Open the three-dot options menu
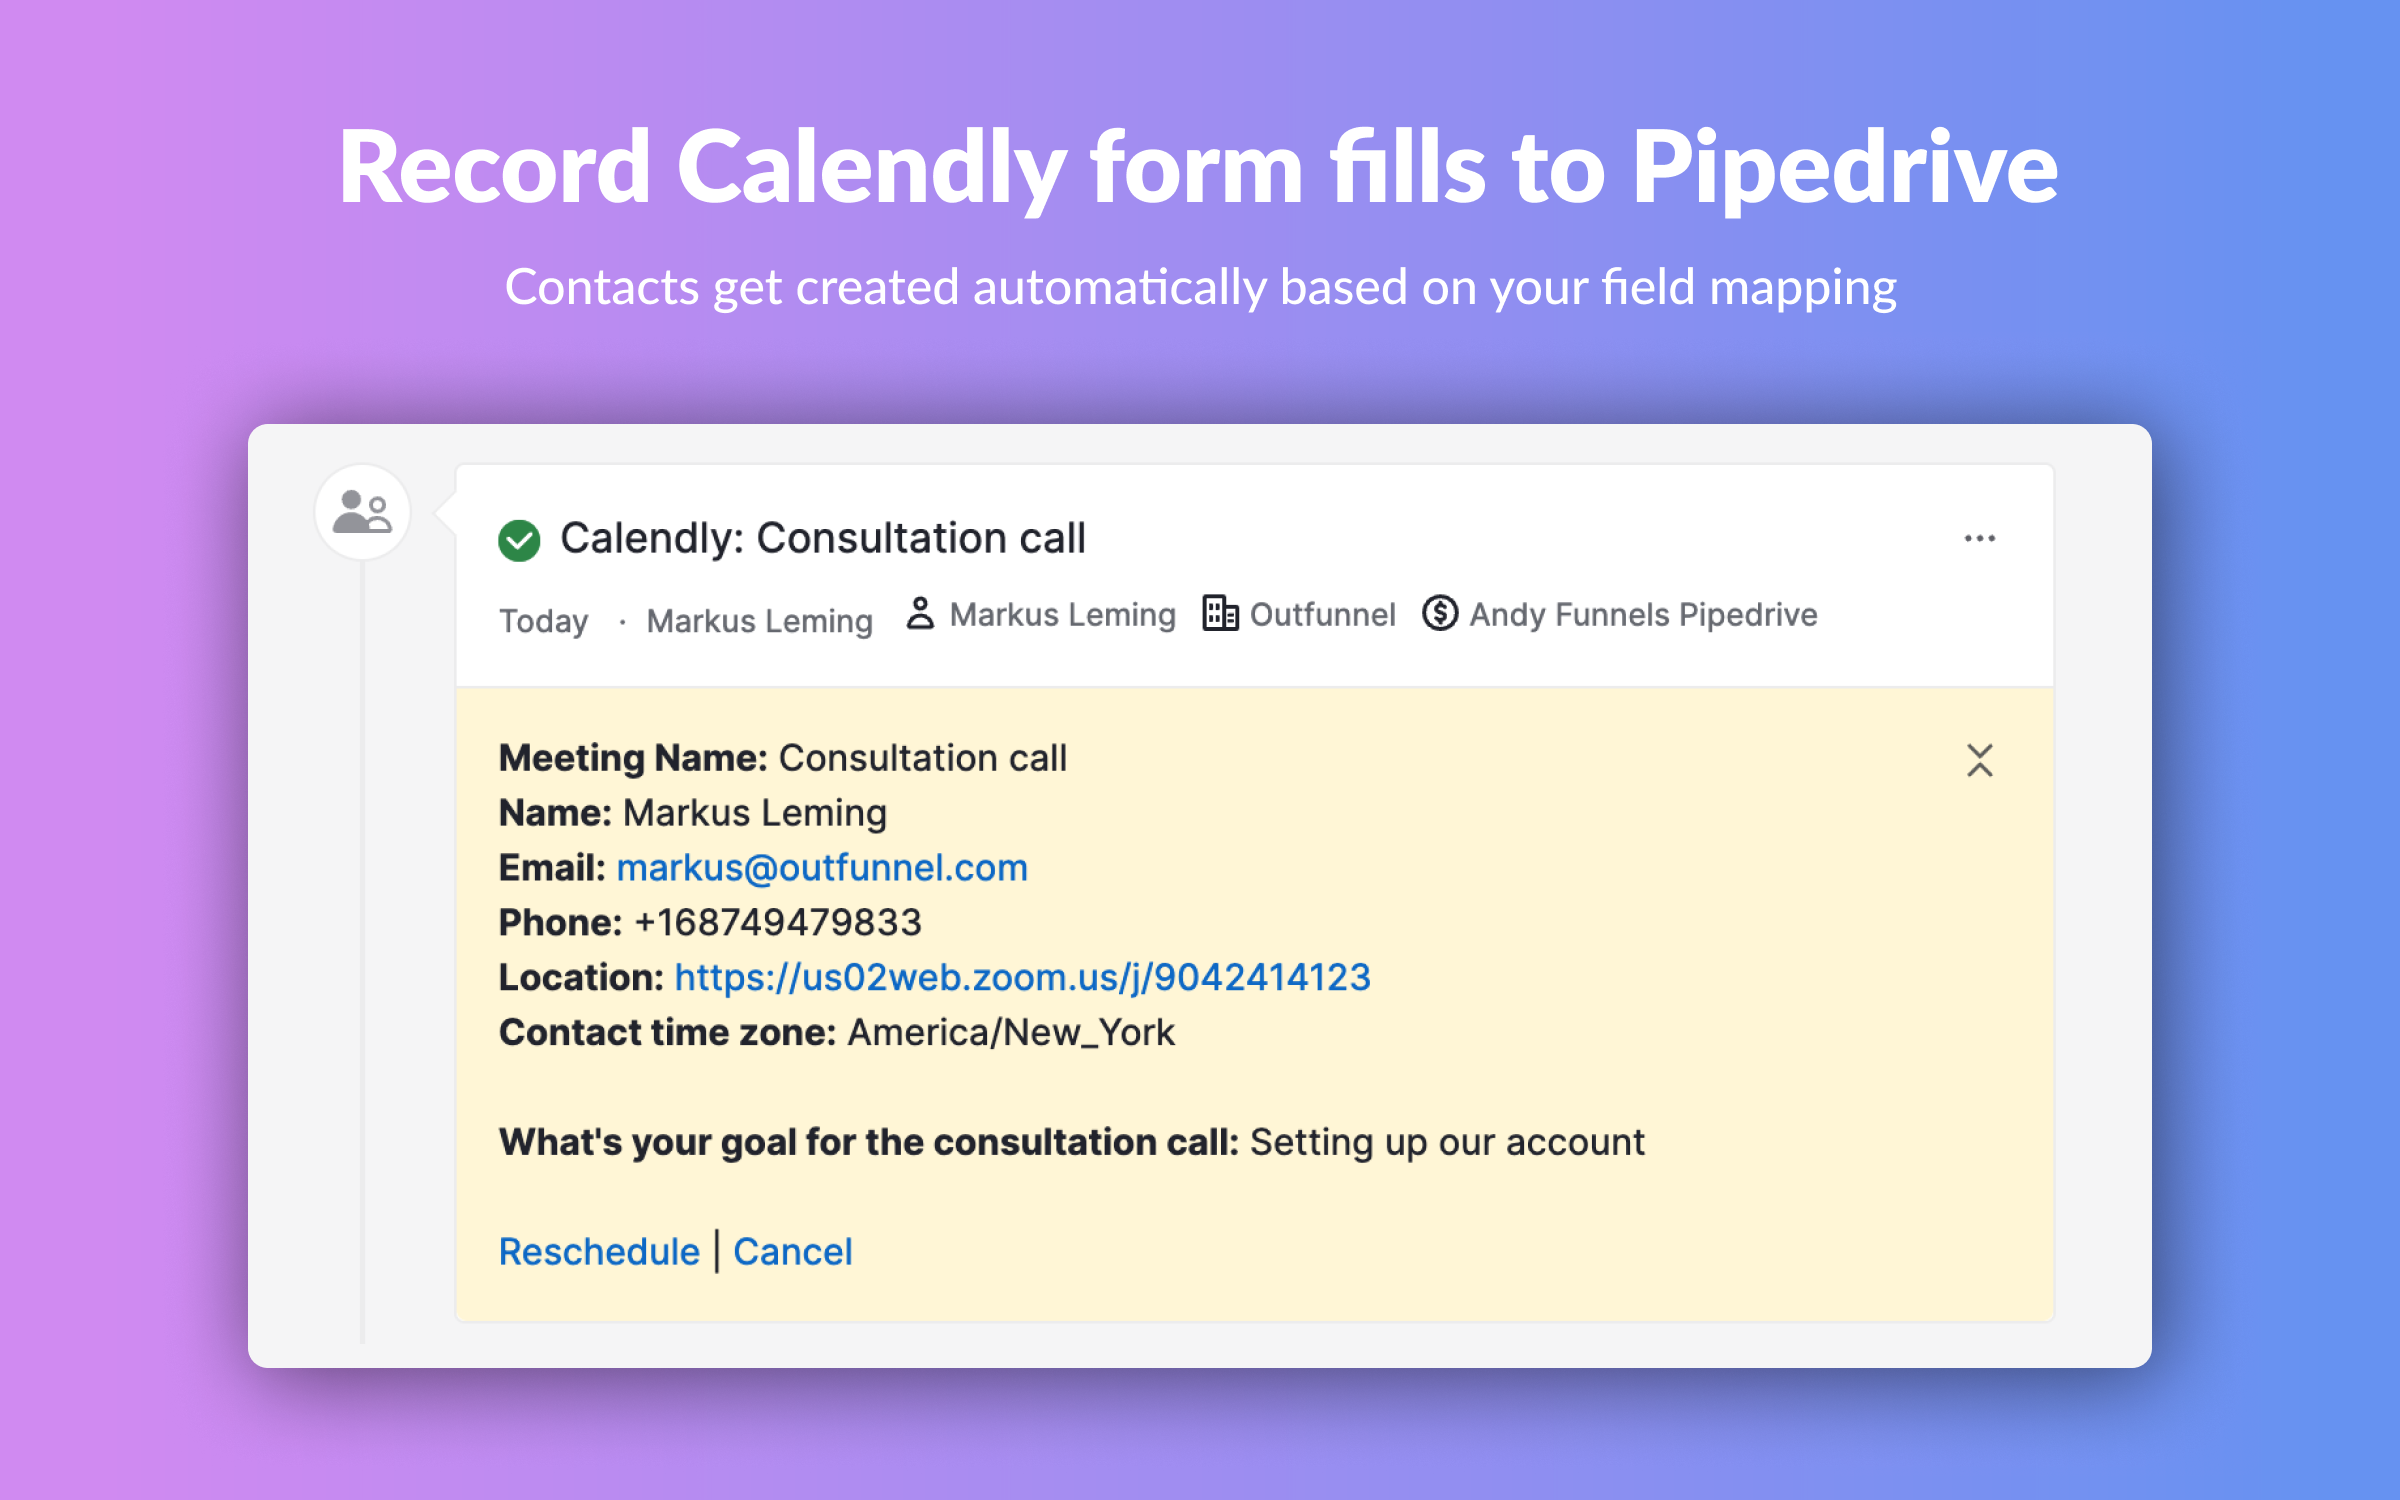This screenshot has height=1500, width=2400. click(x=1979, y=538)
